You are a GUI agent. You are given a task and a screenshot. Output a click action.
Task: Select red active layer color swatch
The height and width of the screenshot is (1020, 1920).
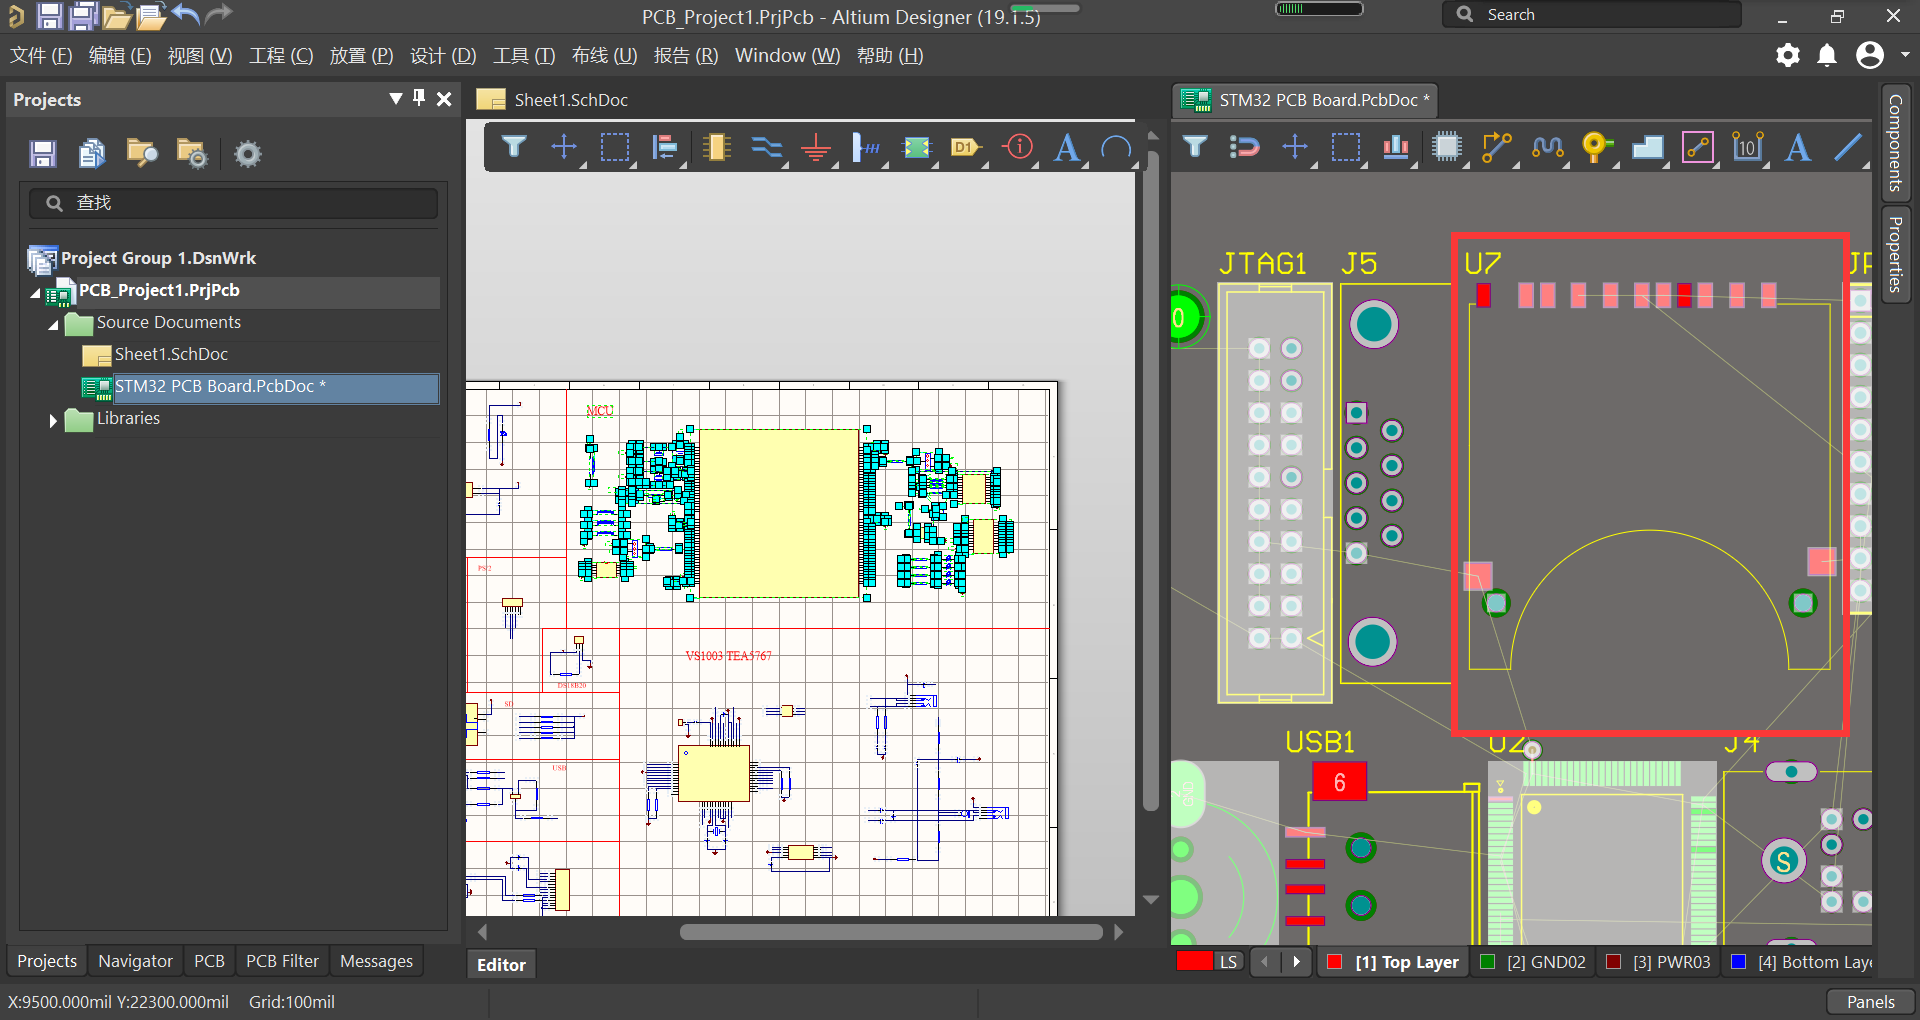click(x=1194, y=961)
